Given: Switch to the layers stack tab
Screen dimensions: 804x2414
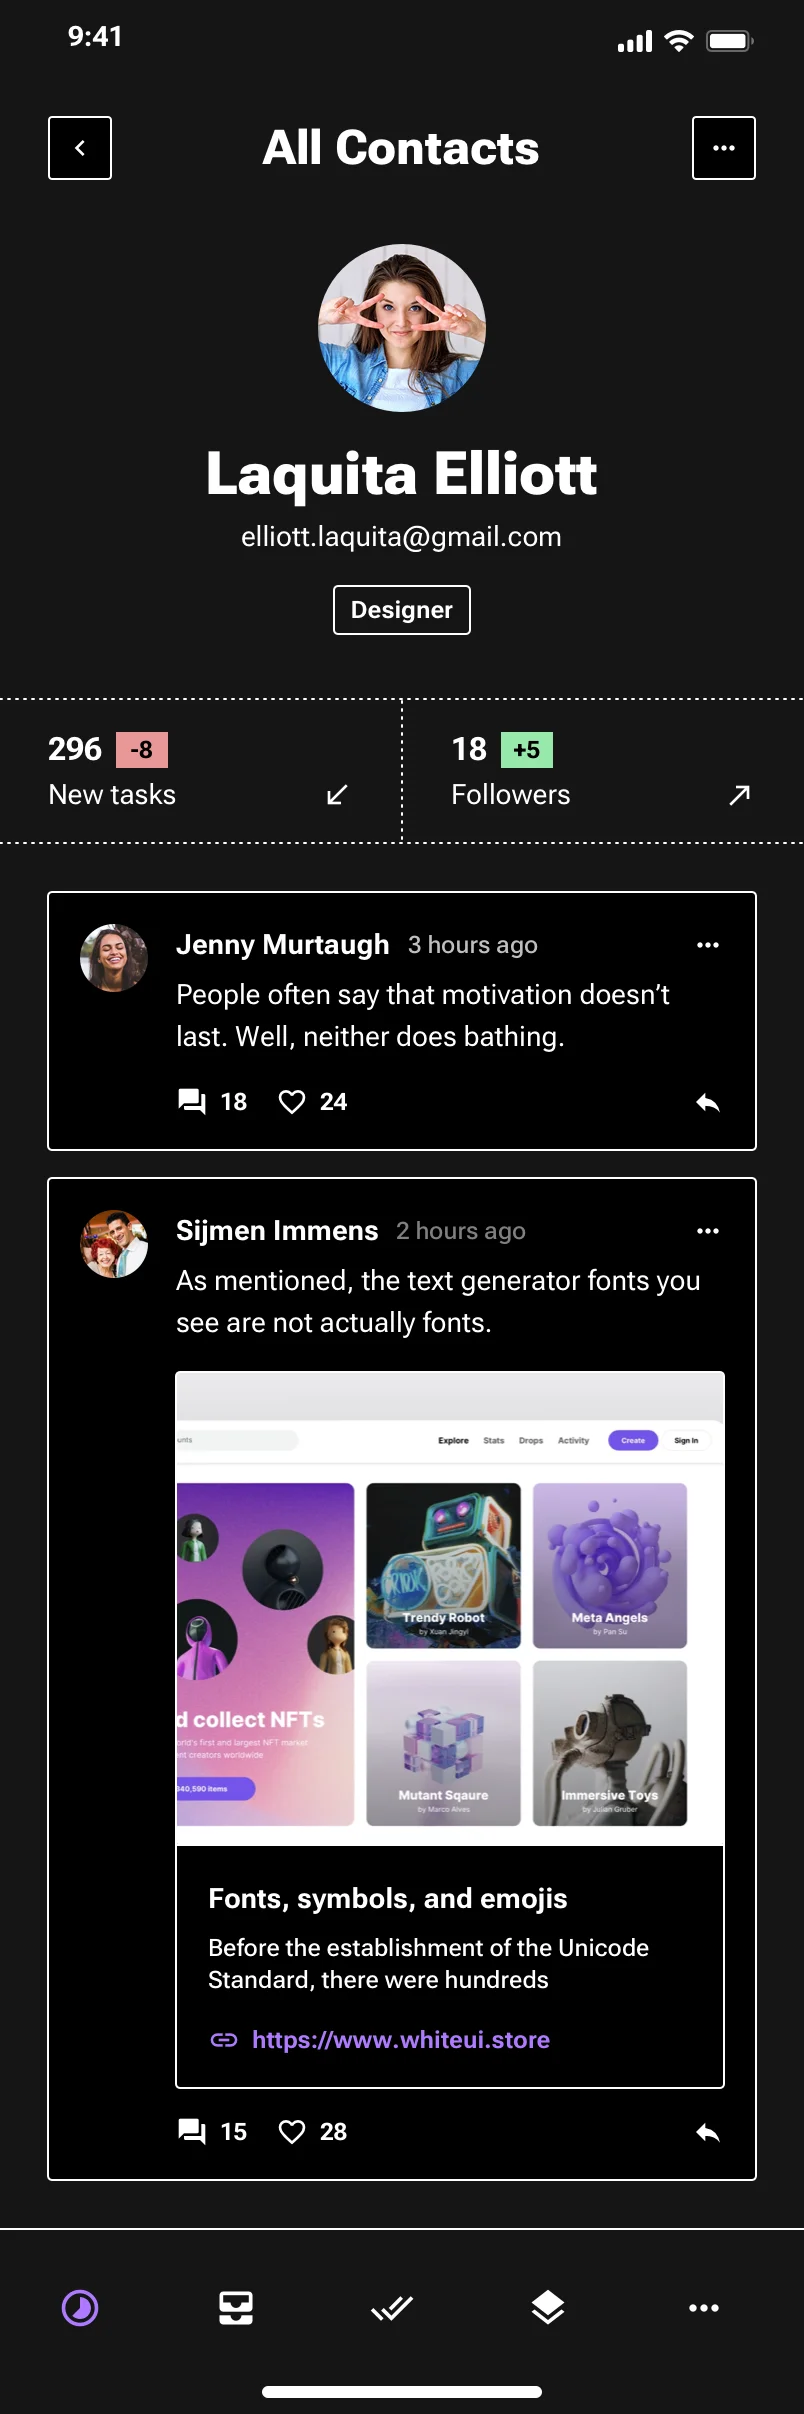Looking at the screenshot, I should (x=548, y=2308).
